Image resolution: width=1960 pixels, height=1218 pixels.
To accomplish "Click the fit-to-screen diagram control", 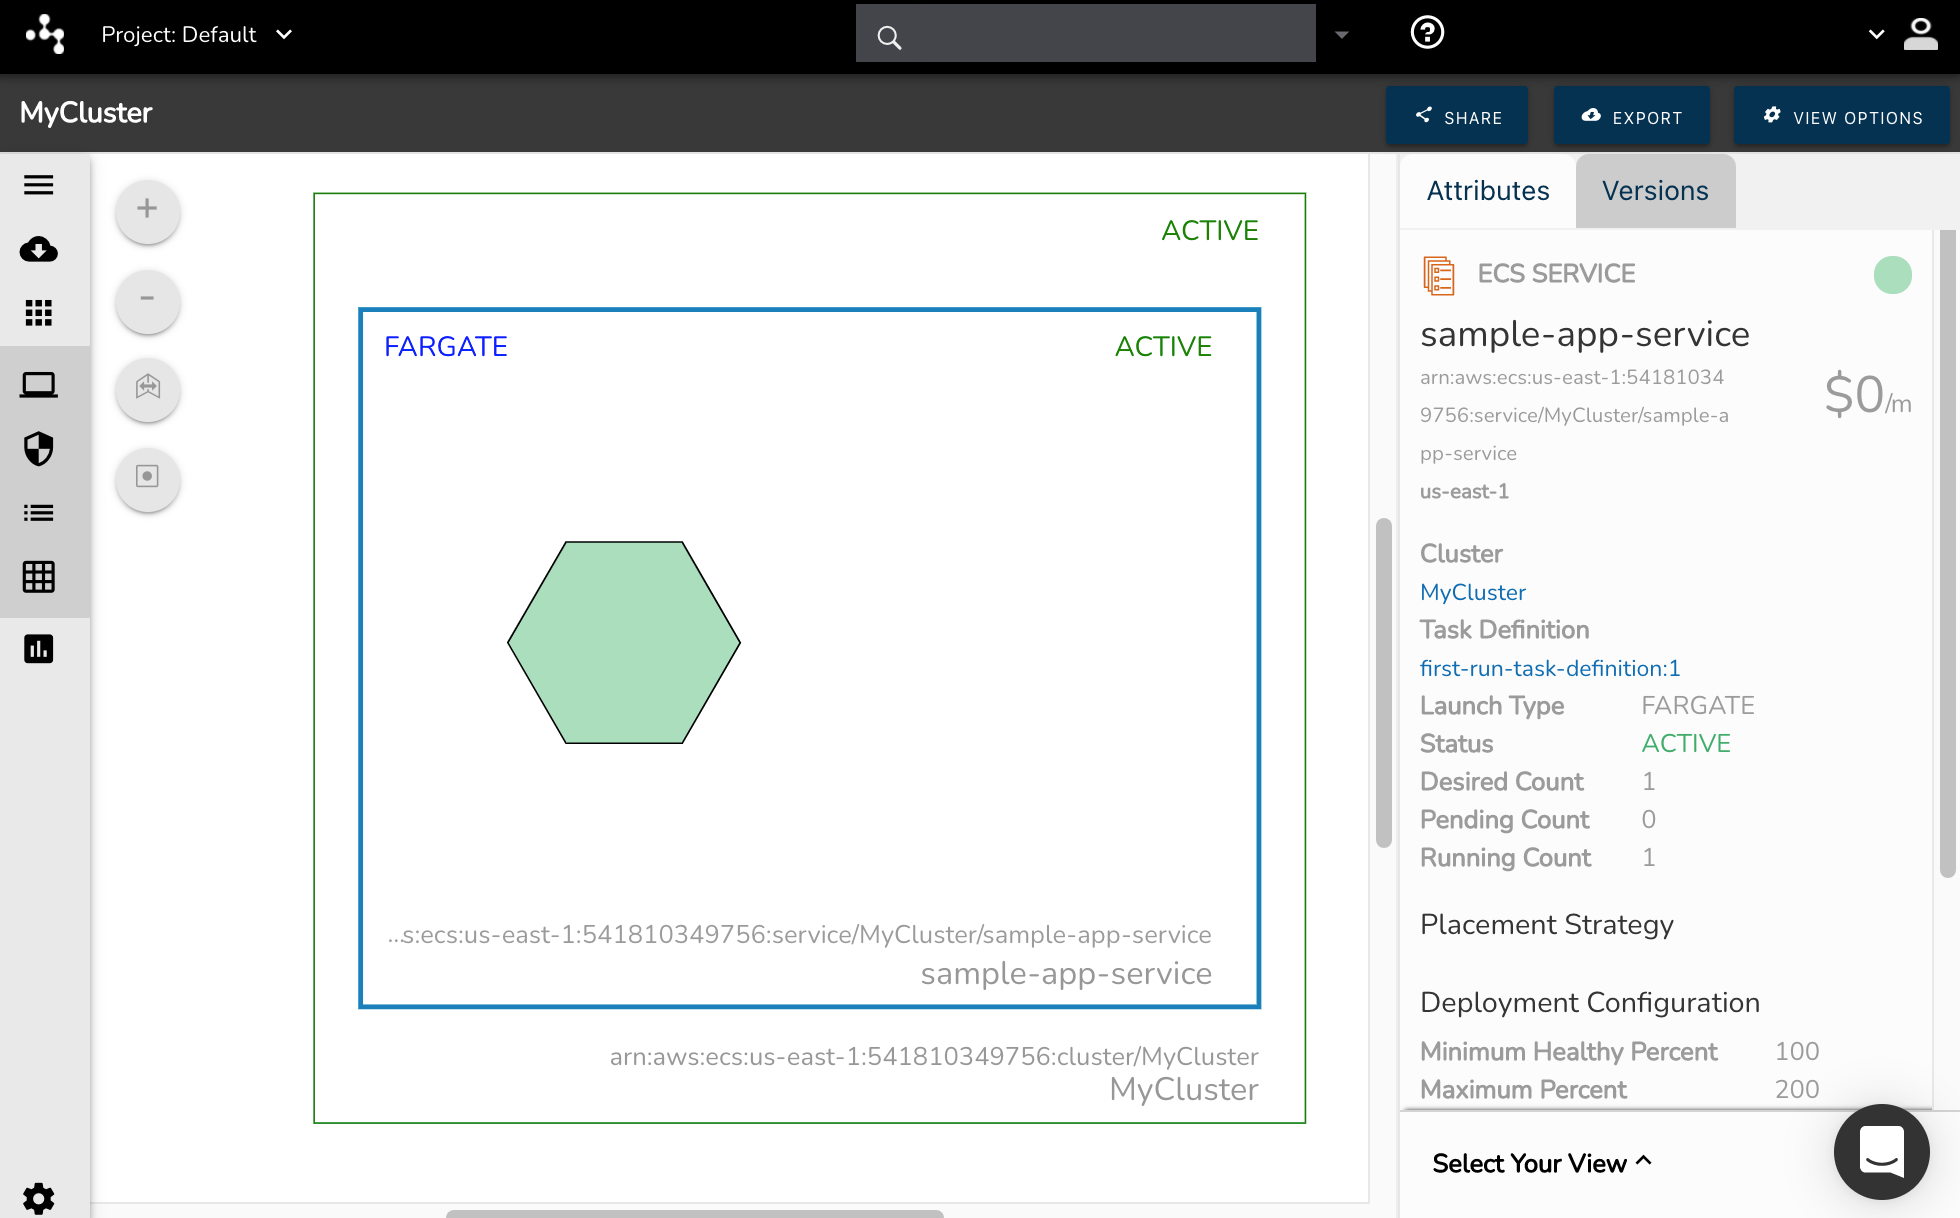I will point(147,390).
